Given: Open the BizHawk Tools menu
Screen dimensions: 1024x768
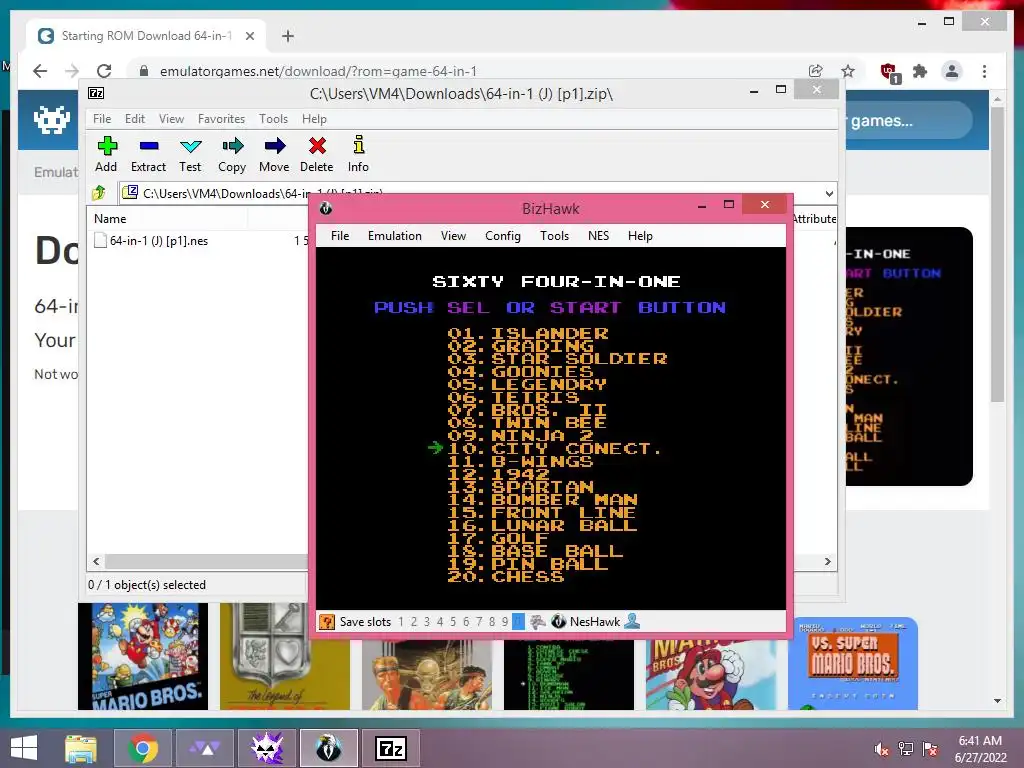Looking at the screenshot, I should (554, 236).
